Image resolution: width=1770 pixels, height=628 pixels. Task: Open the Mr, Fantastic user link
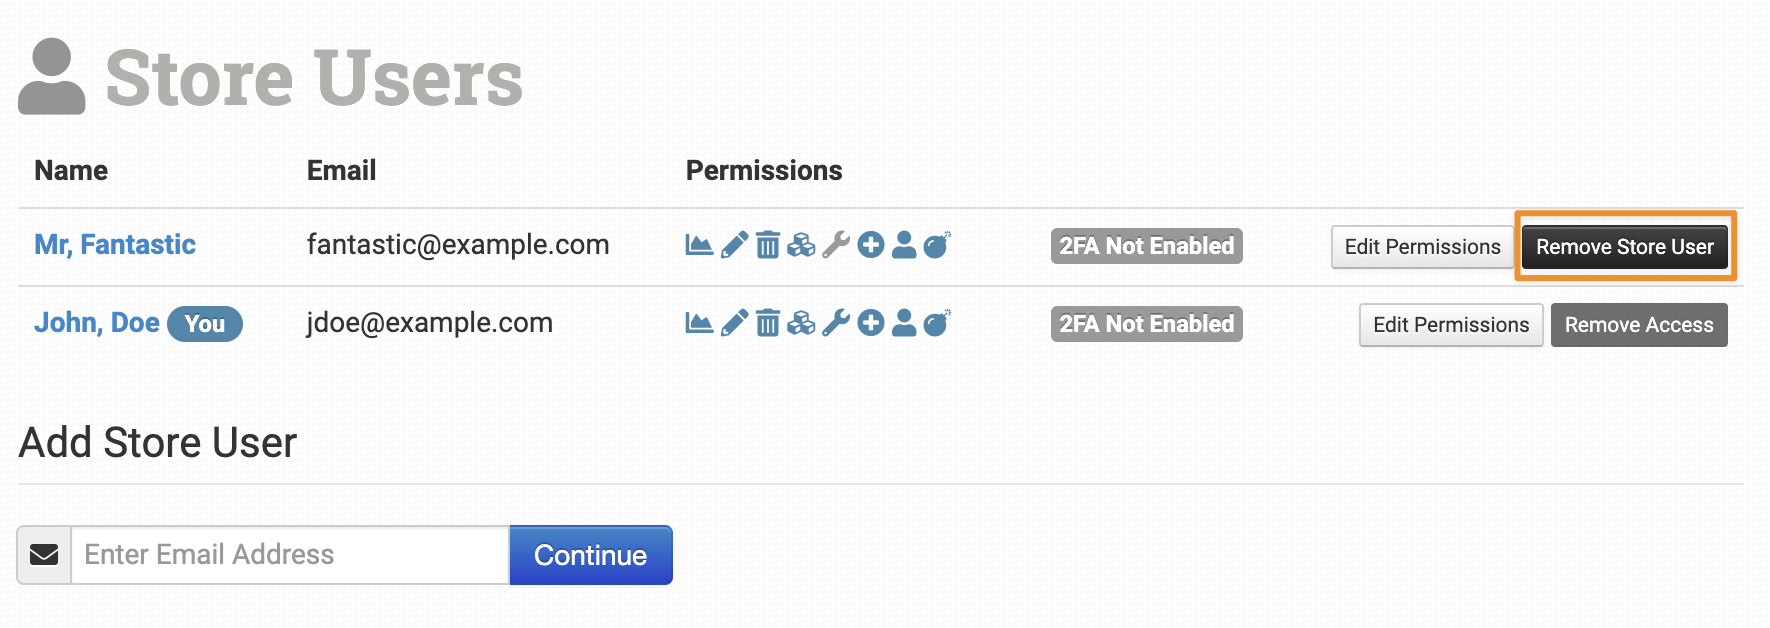coord(115,245)
